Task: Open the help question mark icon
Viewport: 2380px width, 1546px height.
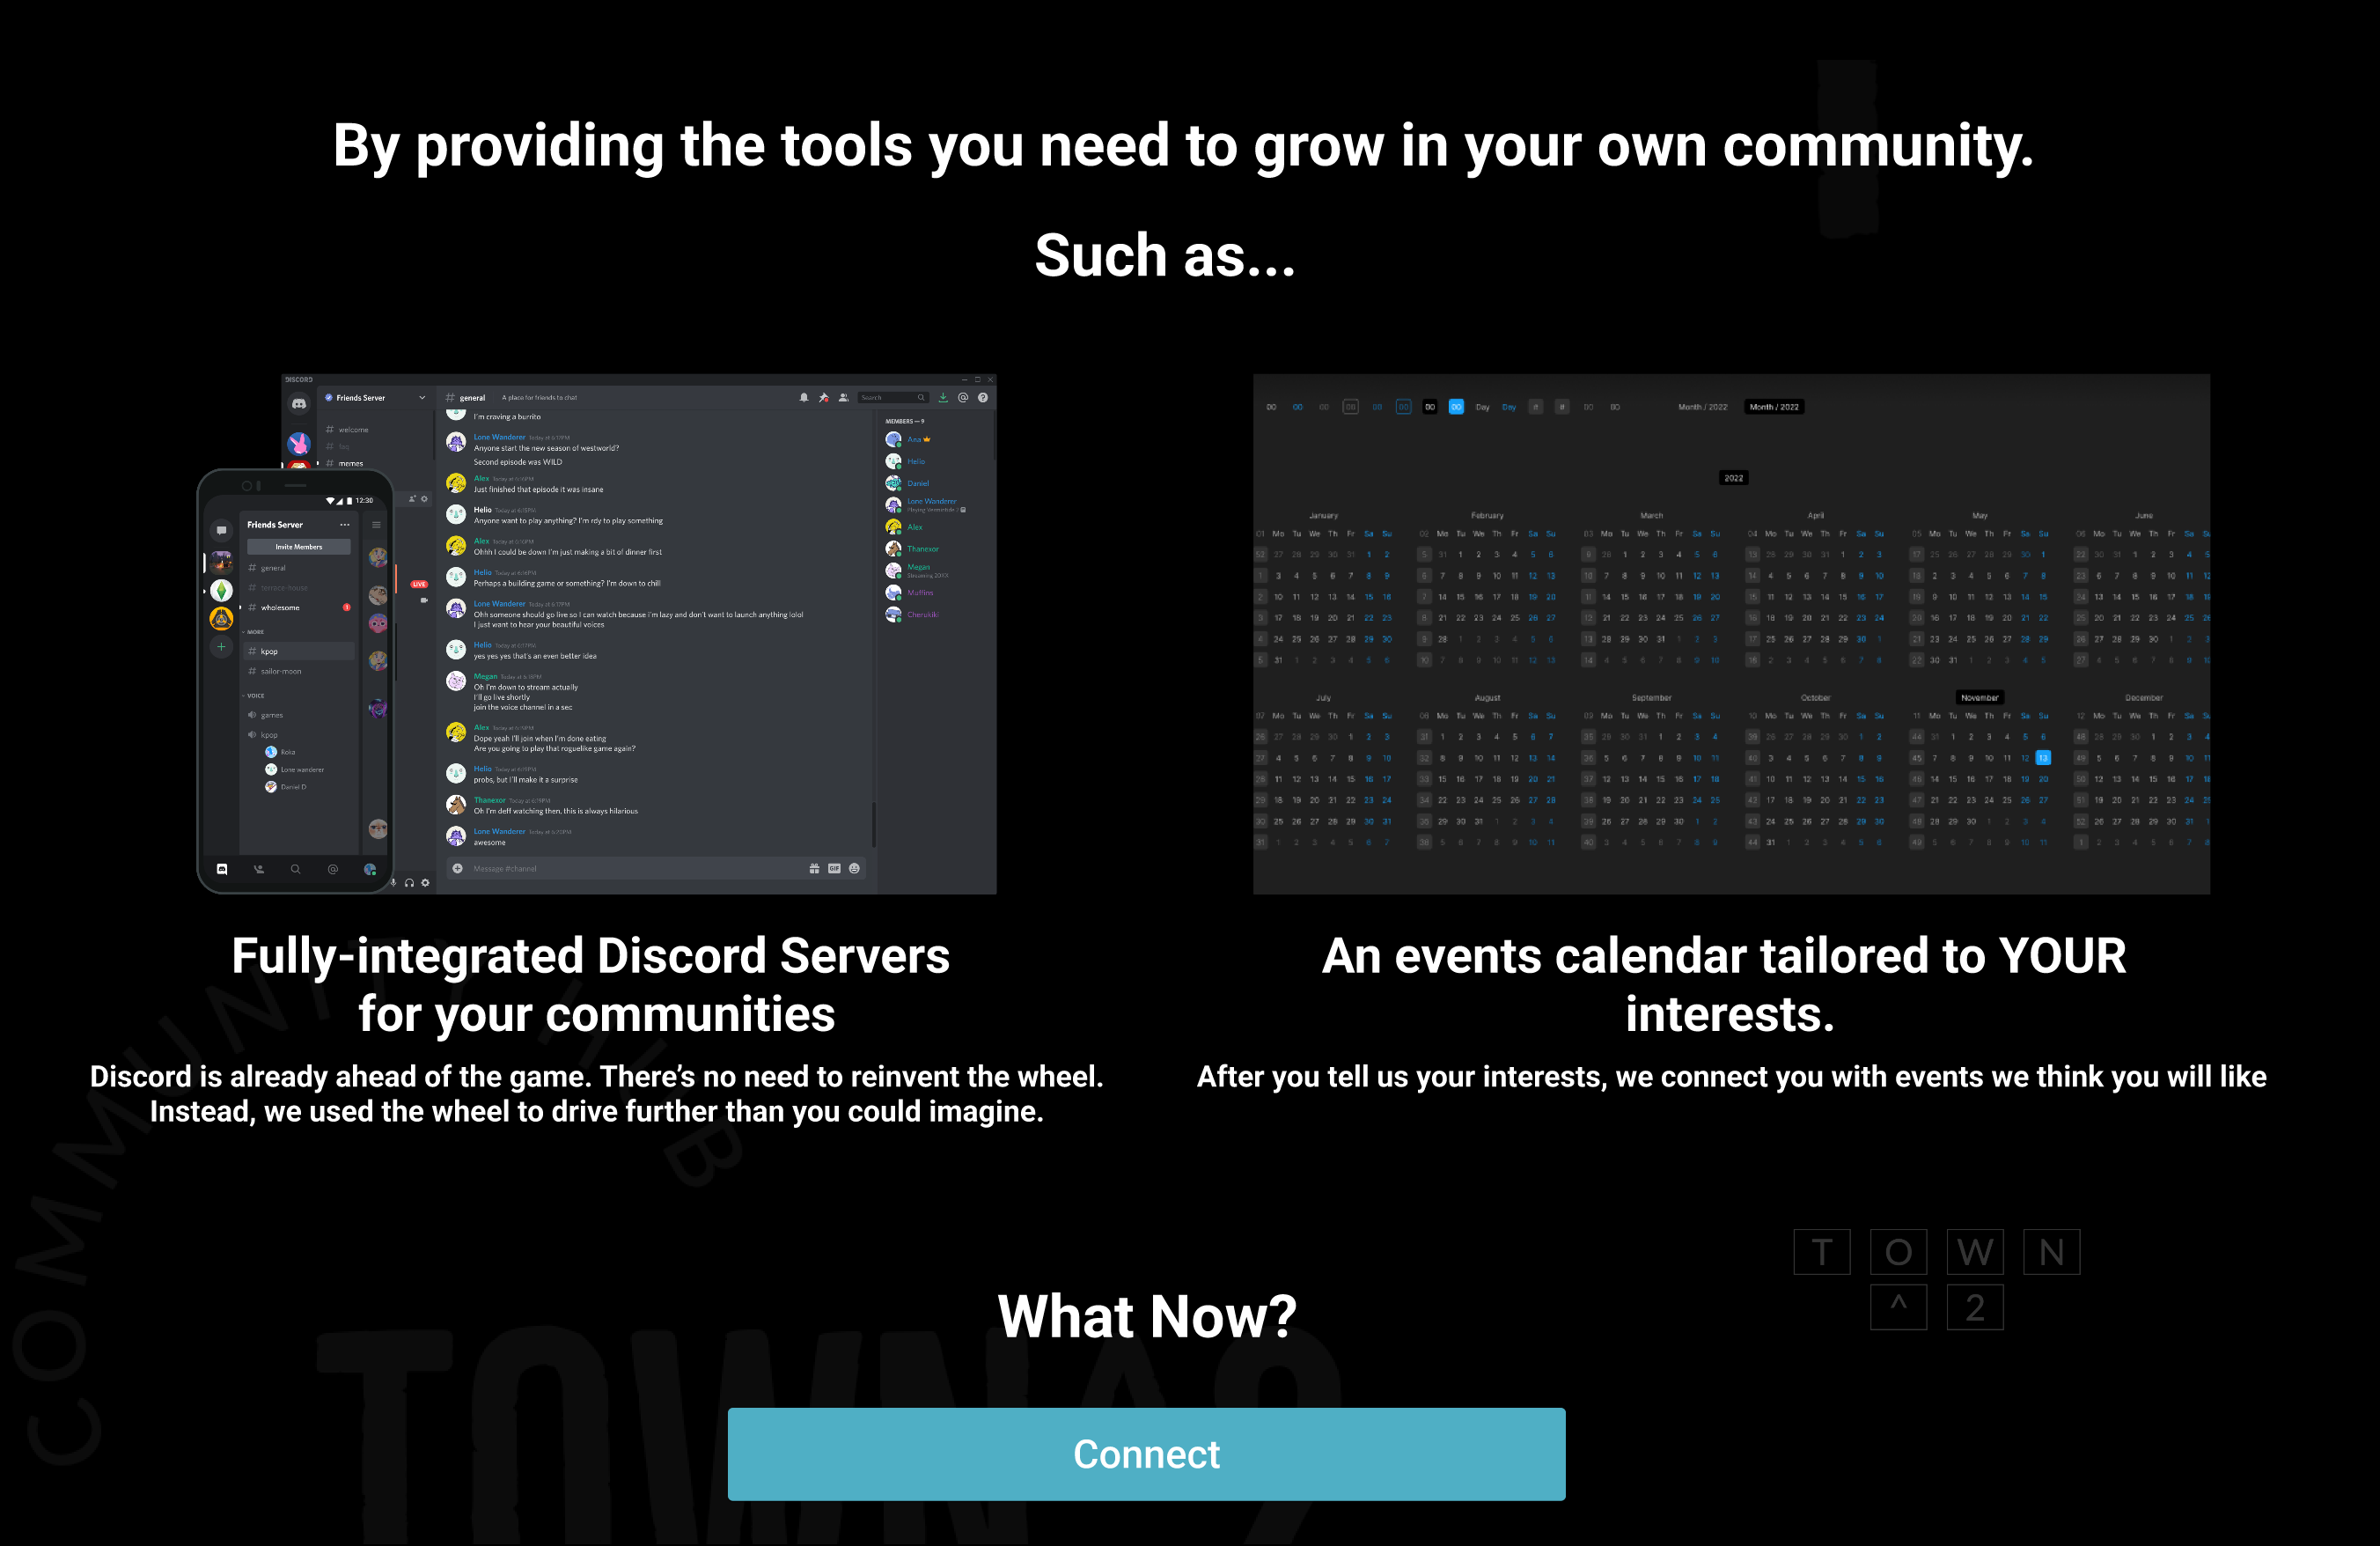Action: [x=983, y=398]
